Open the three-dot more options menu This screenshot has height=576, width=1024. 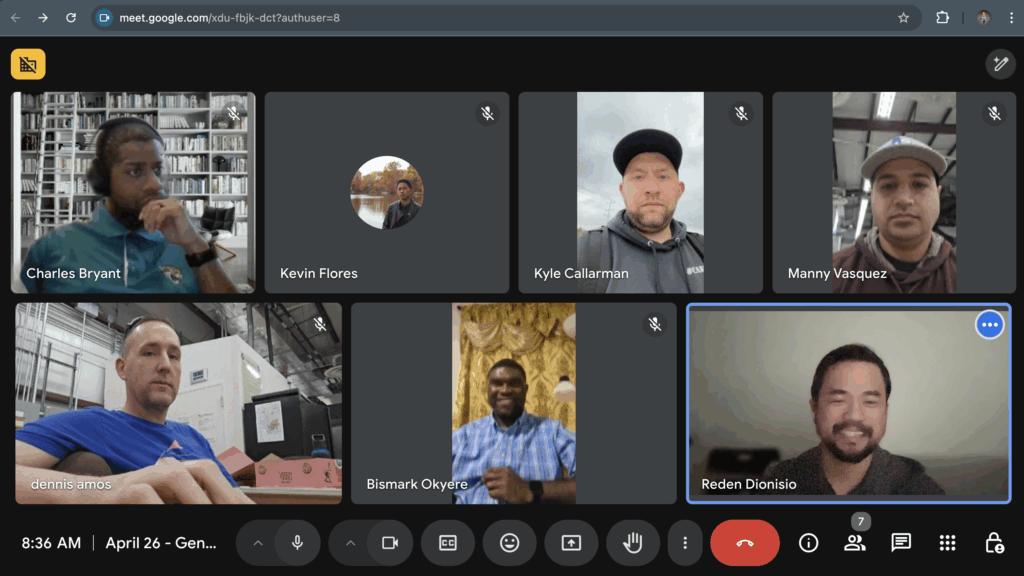click(x=685, y=543)
